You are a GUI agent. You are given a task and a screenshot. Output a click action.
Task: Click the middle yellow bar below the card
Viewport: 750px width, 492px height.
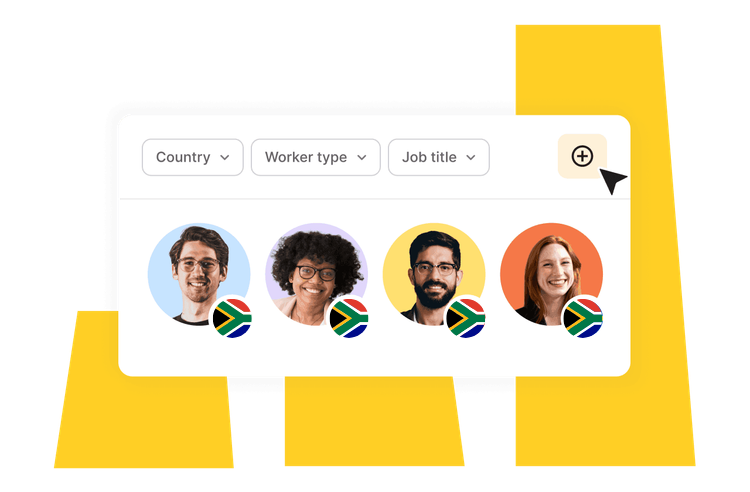pyautogui.click(x=375, y=421)
